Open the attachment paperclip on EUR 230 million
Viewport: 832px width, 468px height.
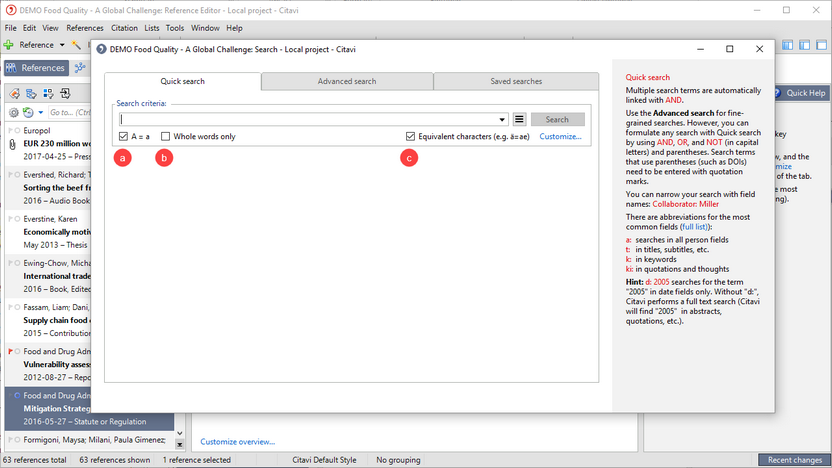click(x=13, y=144)
